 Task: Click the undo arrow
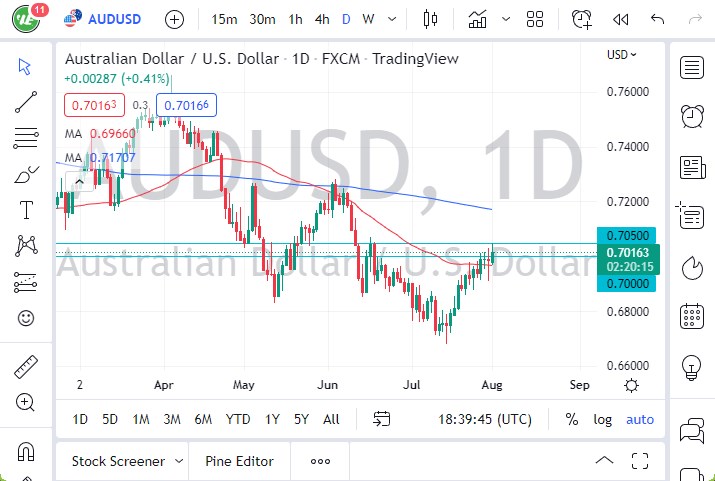click(657, 19)
